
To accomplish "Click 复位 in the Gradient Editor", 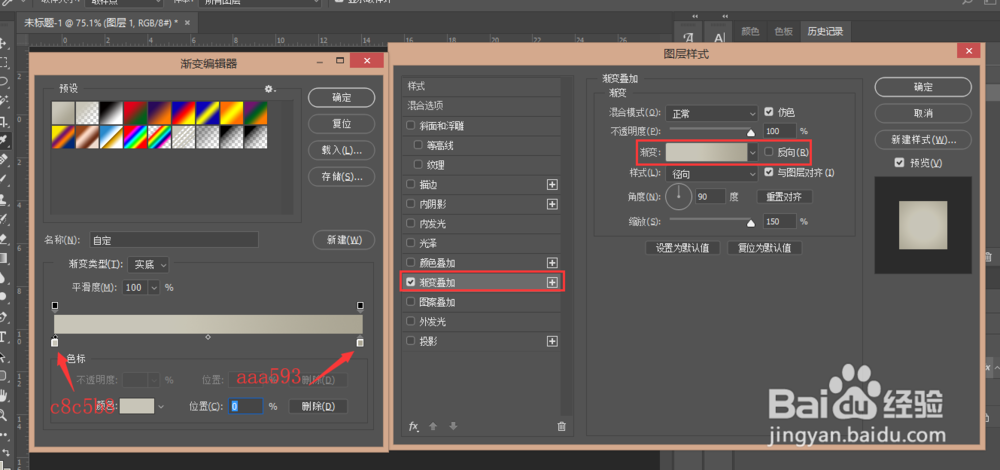I will pos(341,124).
